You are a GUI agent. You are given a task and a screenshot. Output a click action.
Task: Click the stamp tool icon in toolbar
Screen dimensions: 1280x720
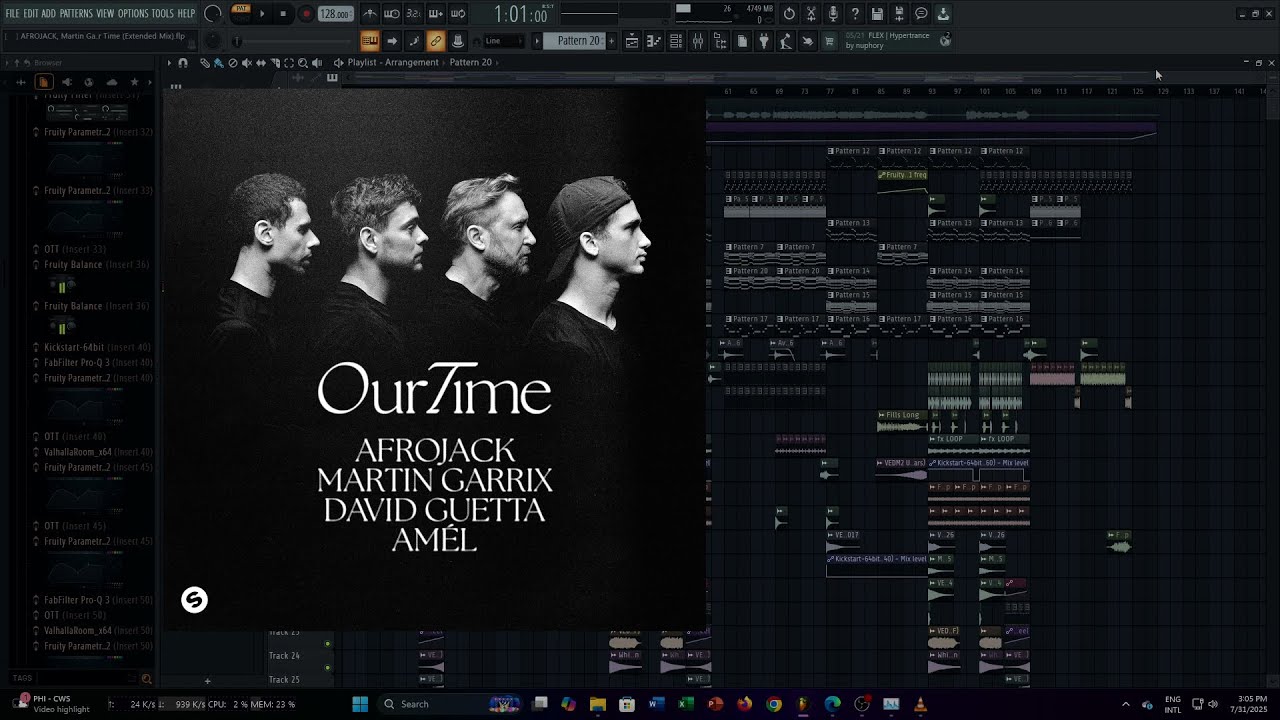(x=457, y=41)
